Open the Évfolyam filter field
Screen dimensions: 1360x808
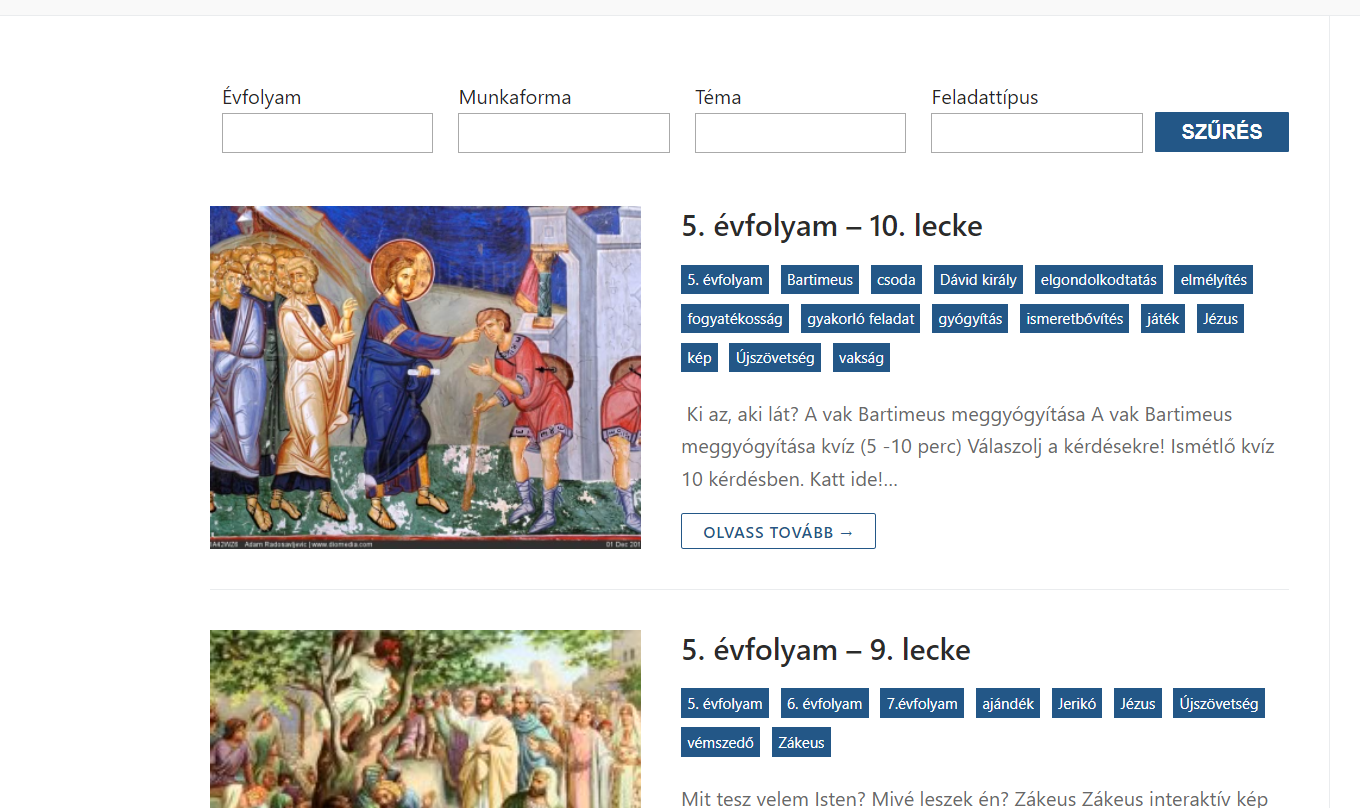click(x=327, y=133)
